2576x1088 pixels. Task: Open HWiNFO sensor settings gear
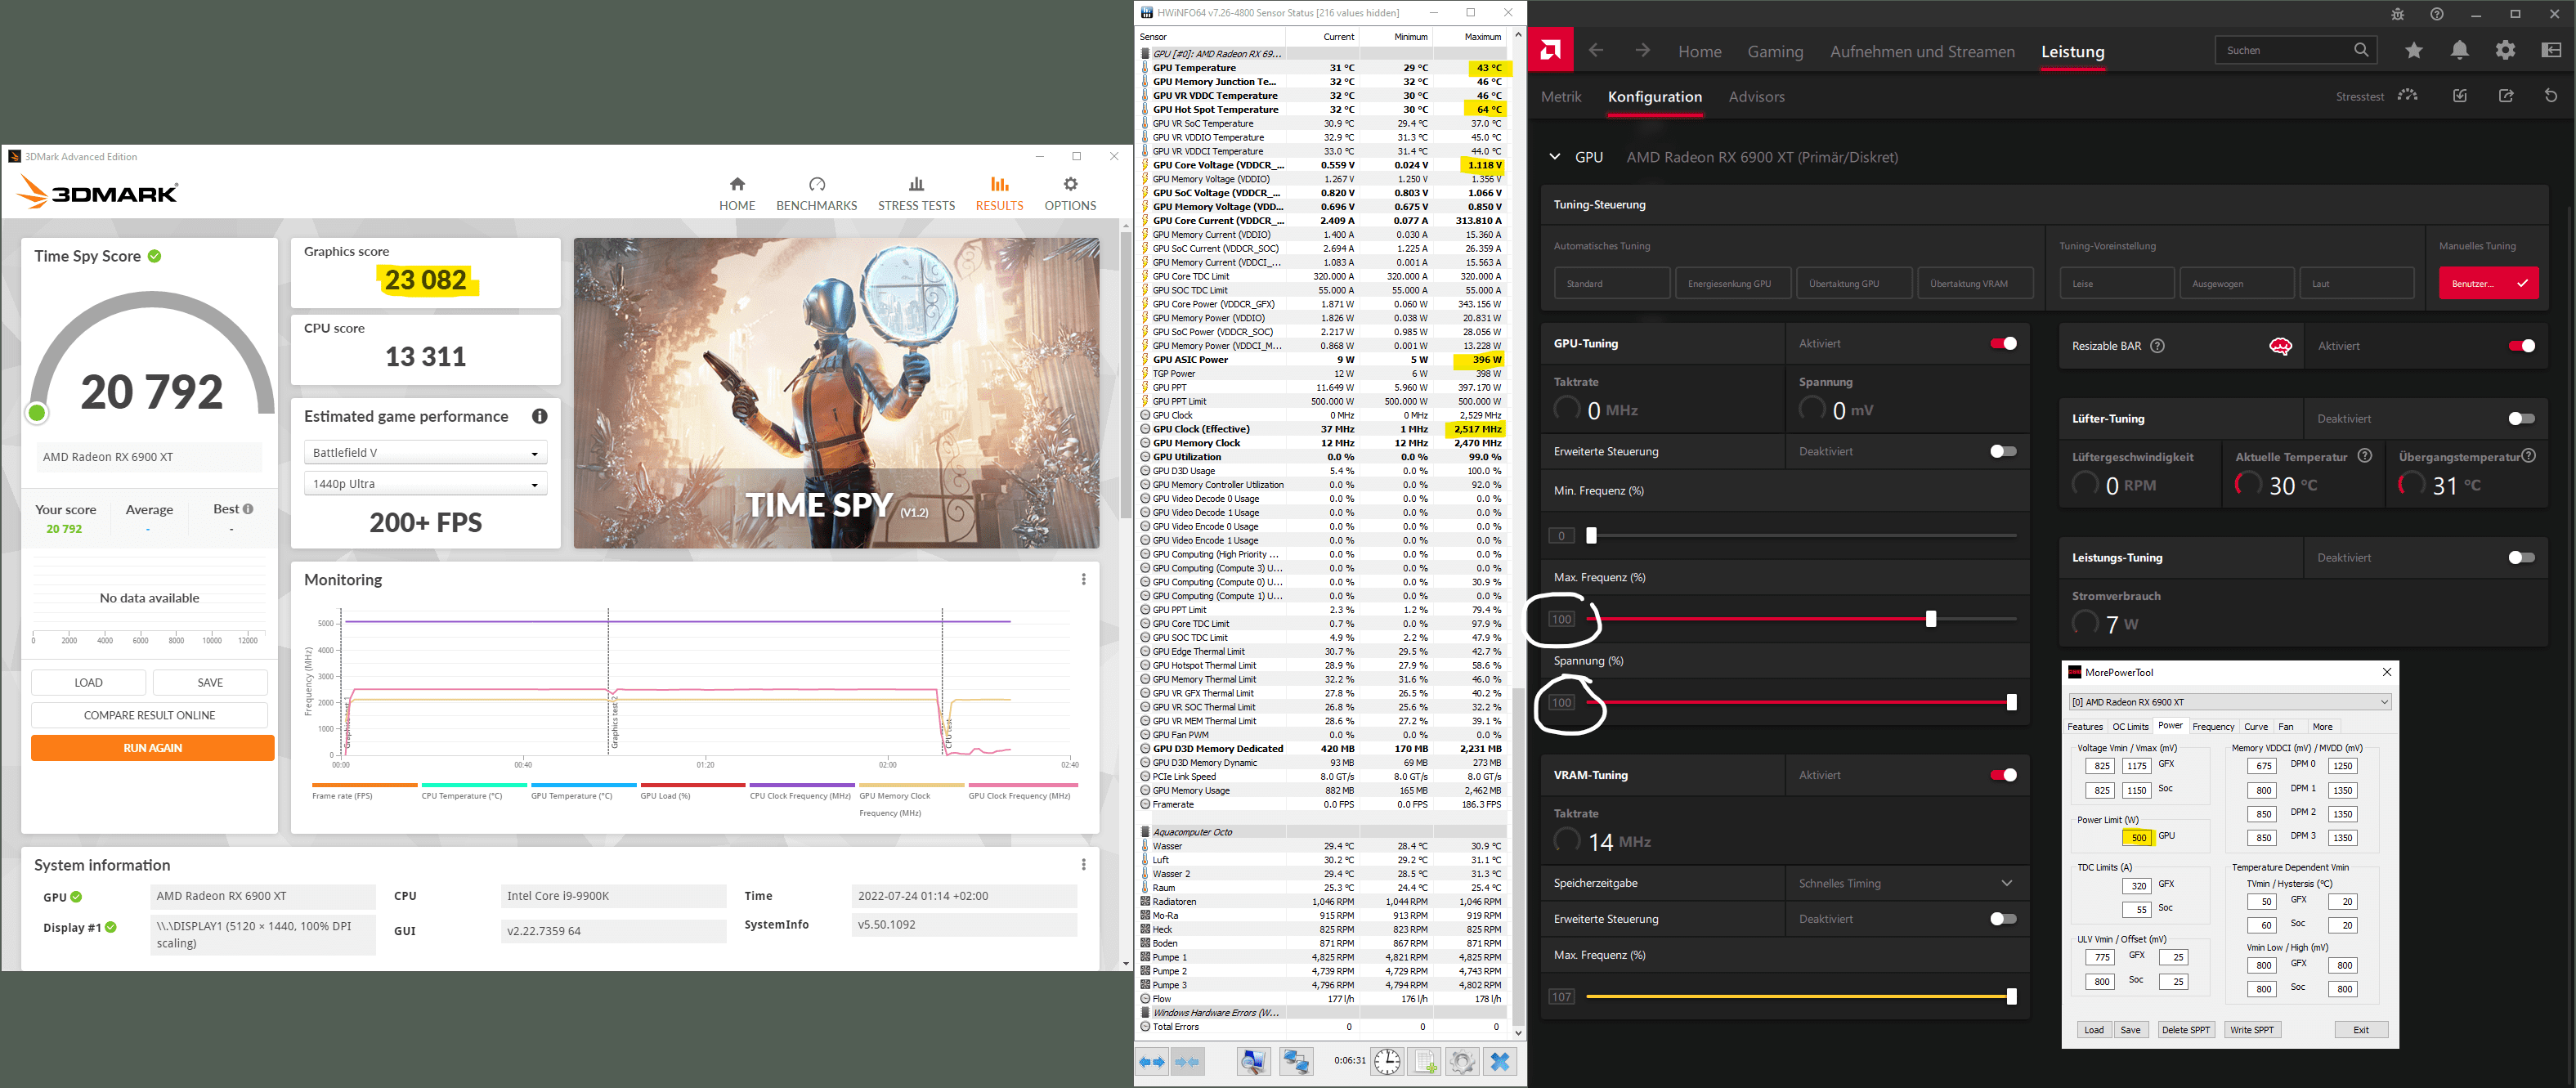click(x=1462, y=1062)
